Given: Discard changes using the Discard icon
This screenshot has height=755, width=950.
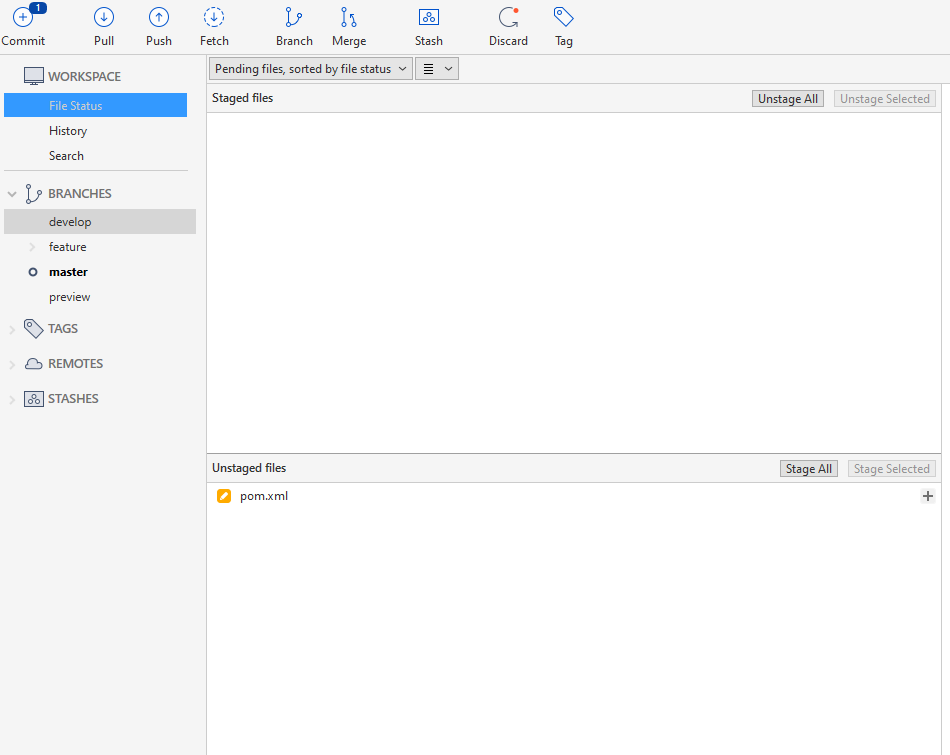Looking at the screenshot, I should 508,17.
